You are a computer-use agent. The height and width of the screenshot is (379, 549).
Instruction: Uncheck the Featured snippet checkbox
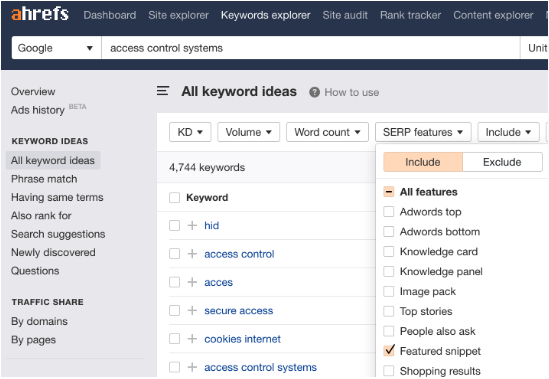pos(389,351)
